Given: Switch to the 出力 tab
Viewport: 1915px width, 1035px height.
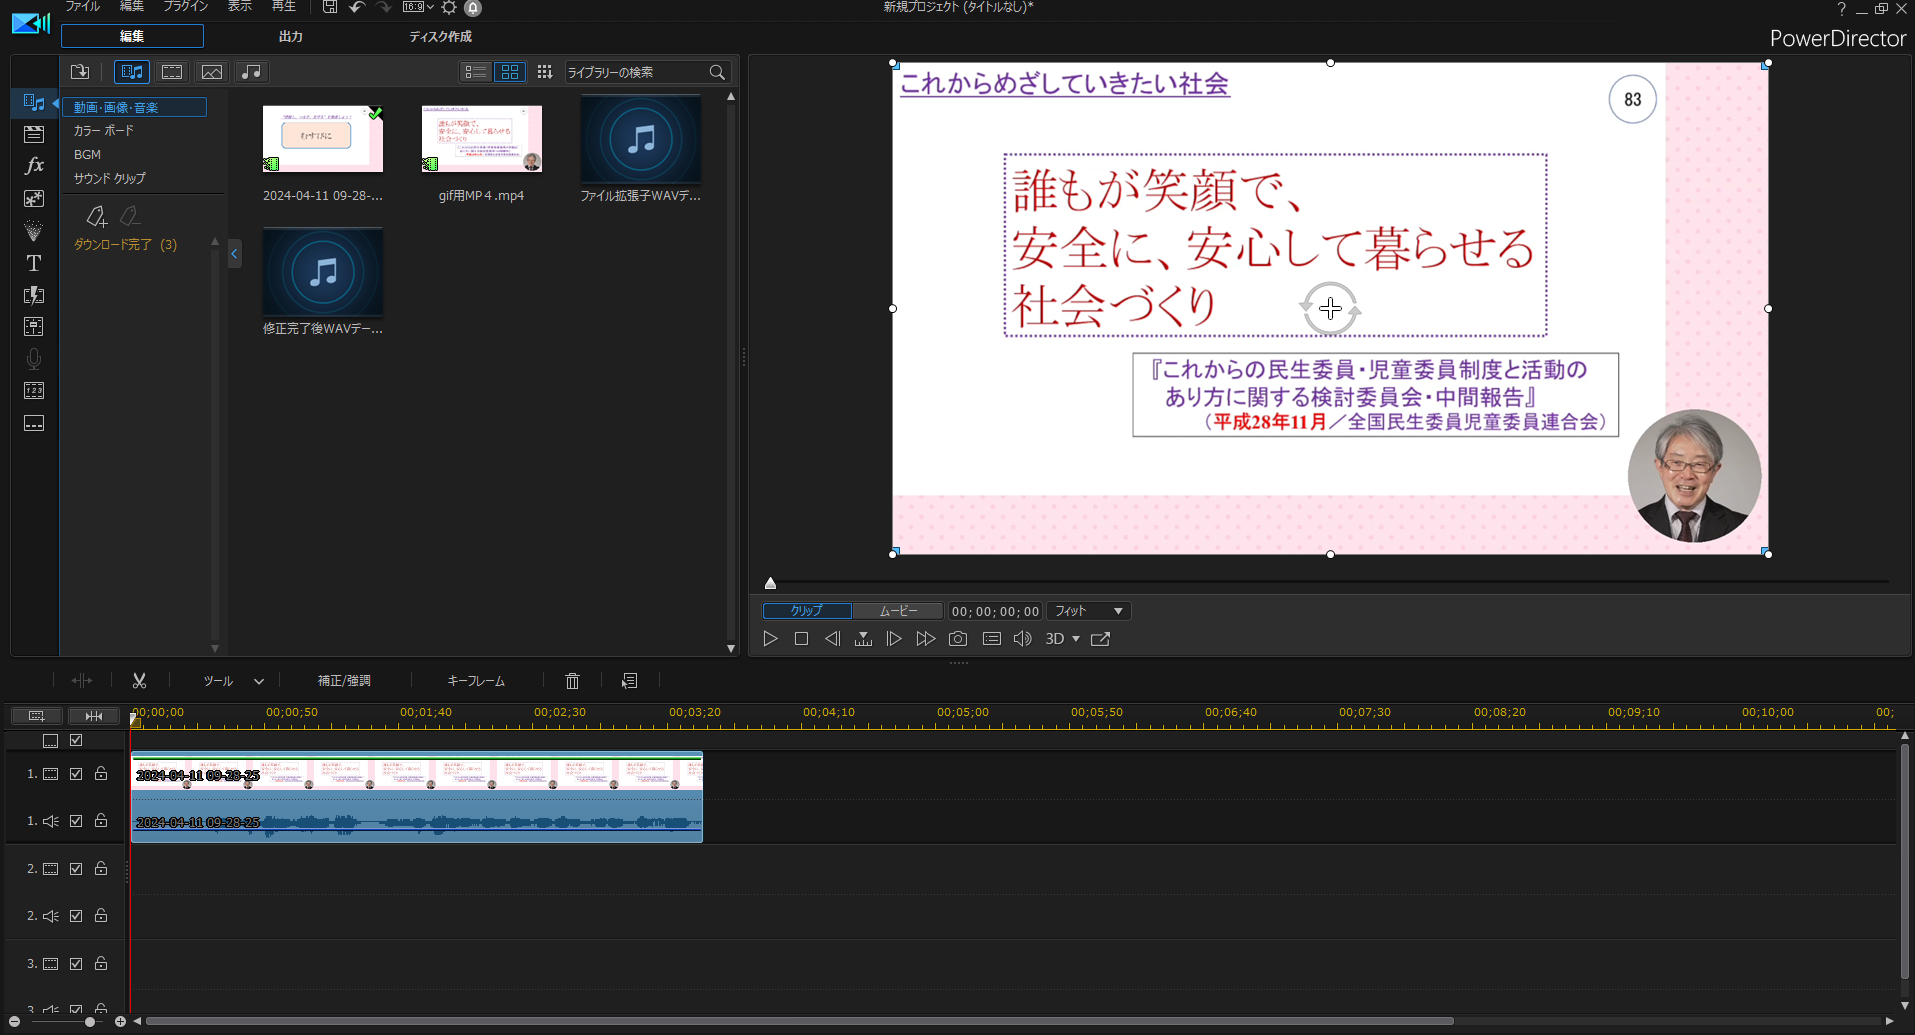Looking at the screenshot, I should [x=291, y=36].
